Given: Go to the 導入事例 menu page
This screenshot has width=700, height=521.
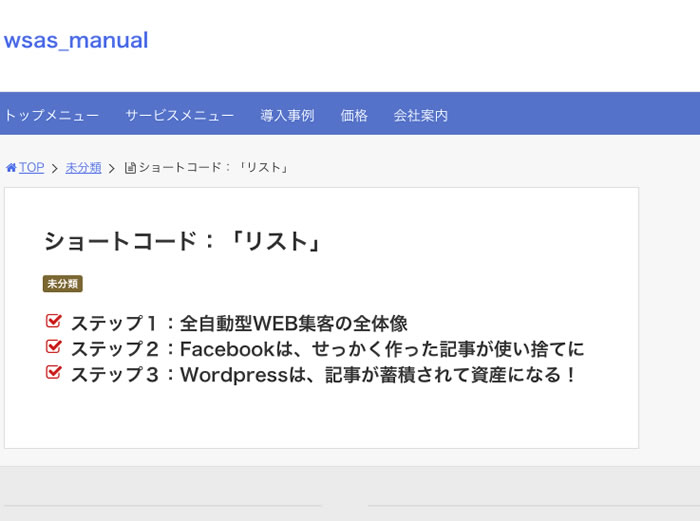Looking at the screenshot, I should [287, 115].
